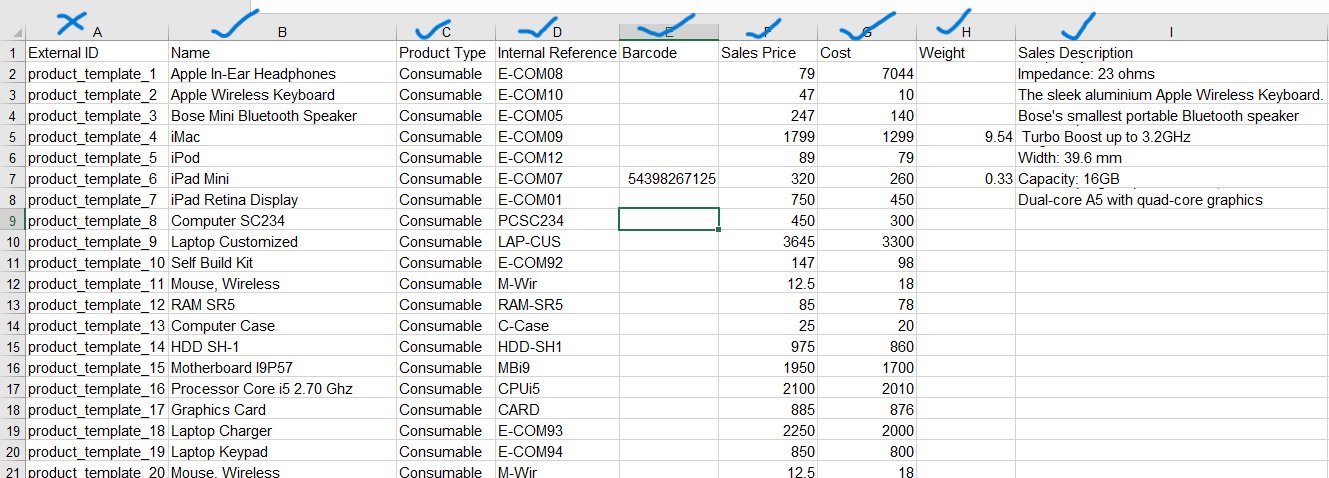Select internal reference "RAM-SR5"
Viewport: 1329px width, 478px height.
[x=557, y=305]
